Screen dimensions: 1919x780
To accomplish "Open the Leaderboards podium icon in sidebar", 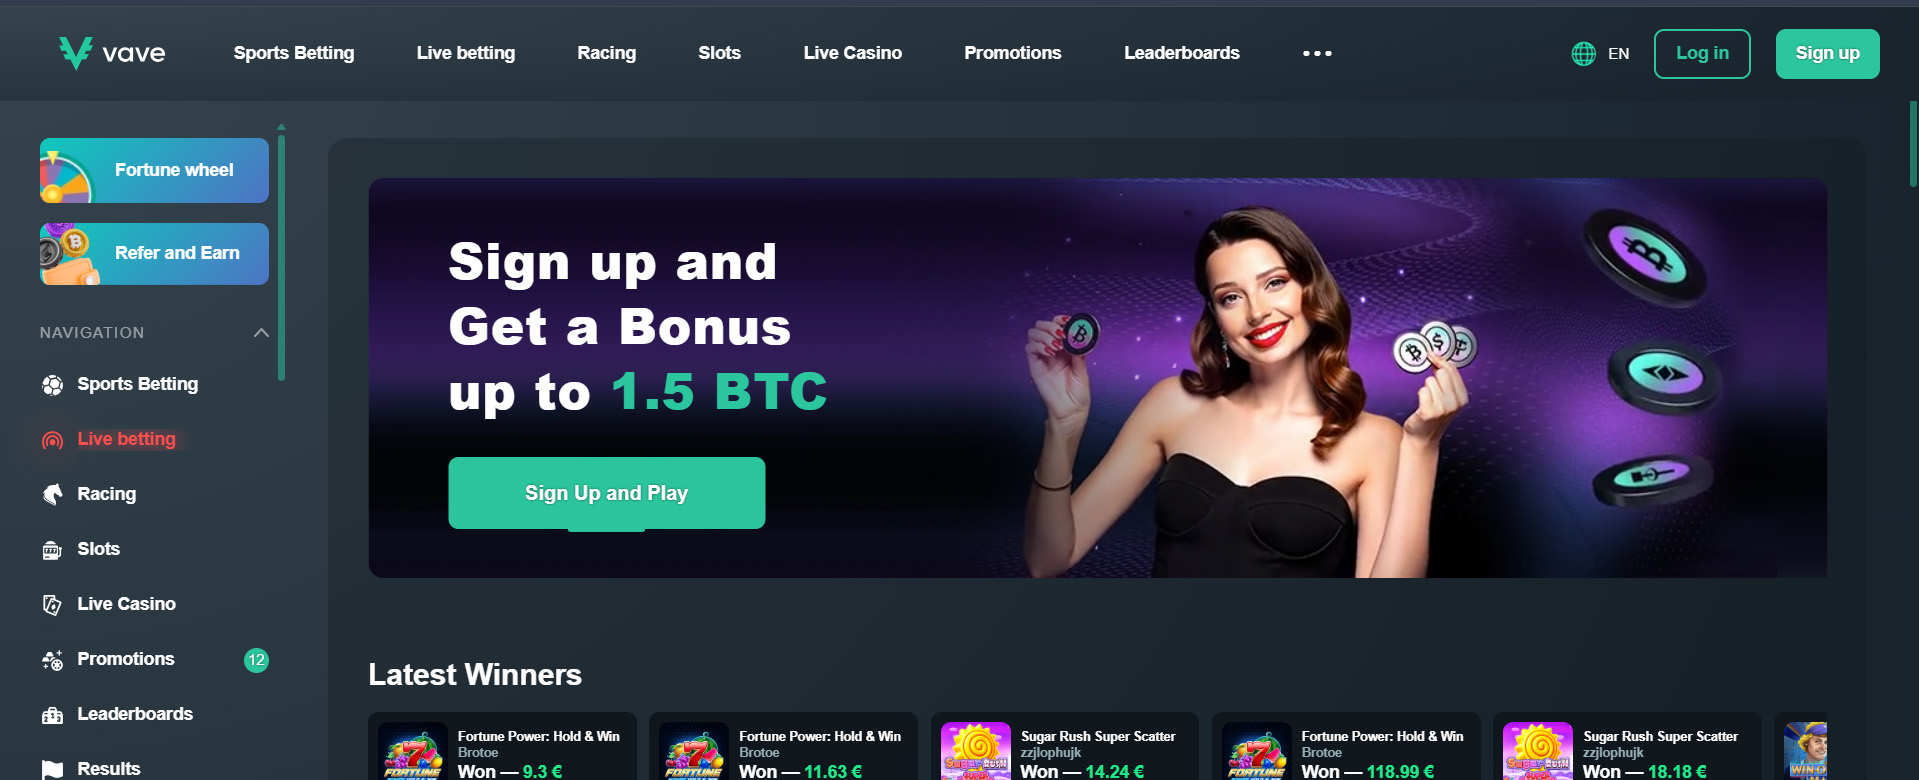I will 53,715.
